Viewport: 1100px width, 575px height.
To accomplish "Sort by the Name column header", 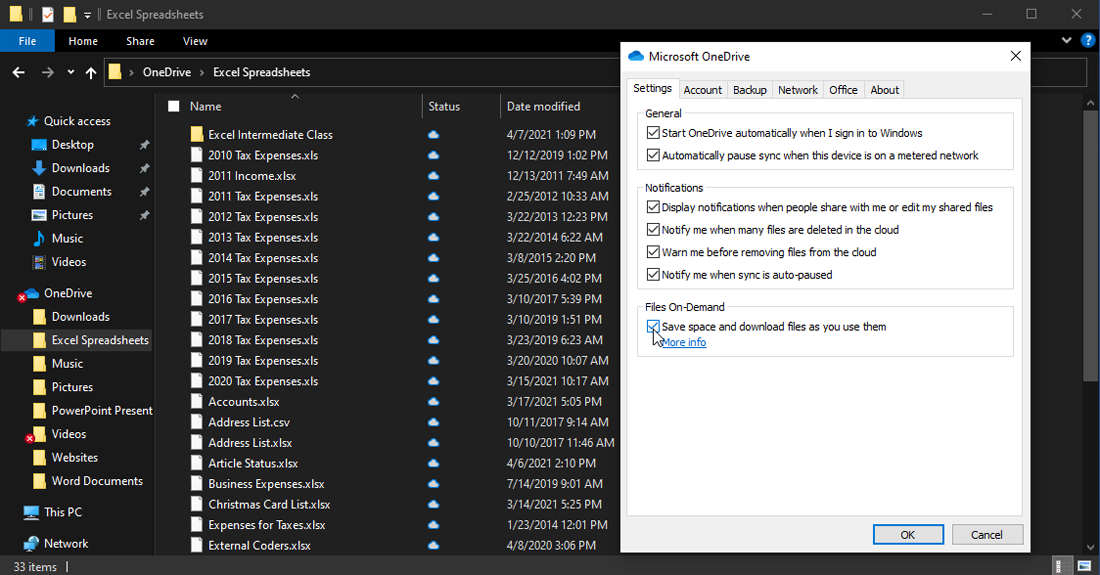I will [x=206, y=106].
